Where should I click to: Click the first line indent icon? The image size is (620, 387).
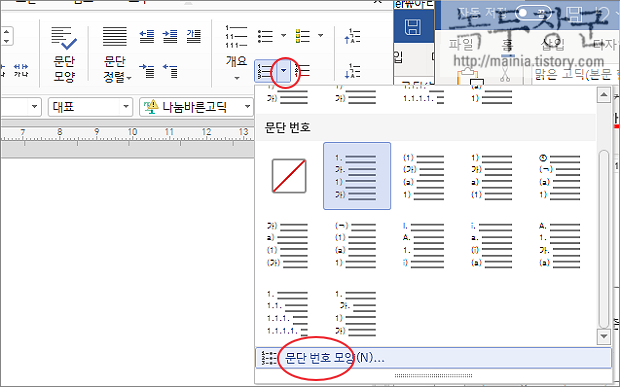tap(147, 71)
